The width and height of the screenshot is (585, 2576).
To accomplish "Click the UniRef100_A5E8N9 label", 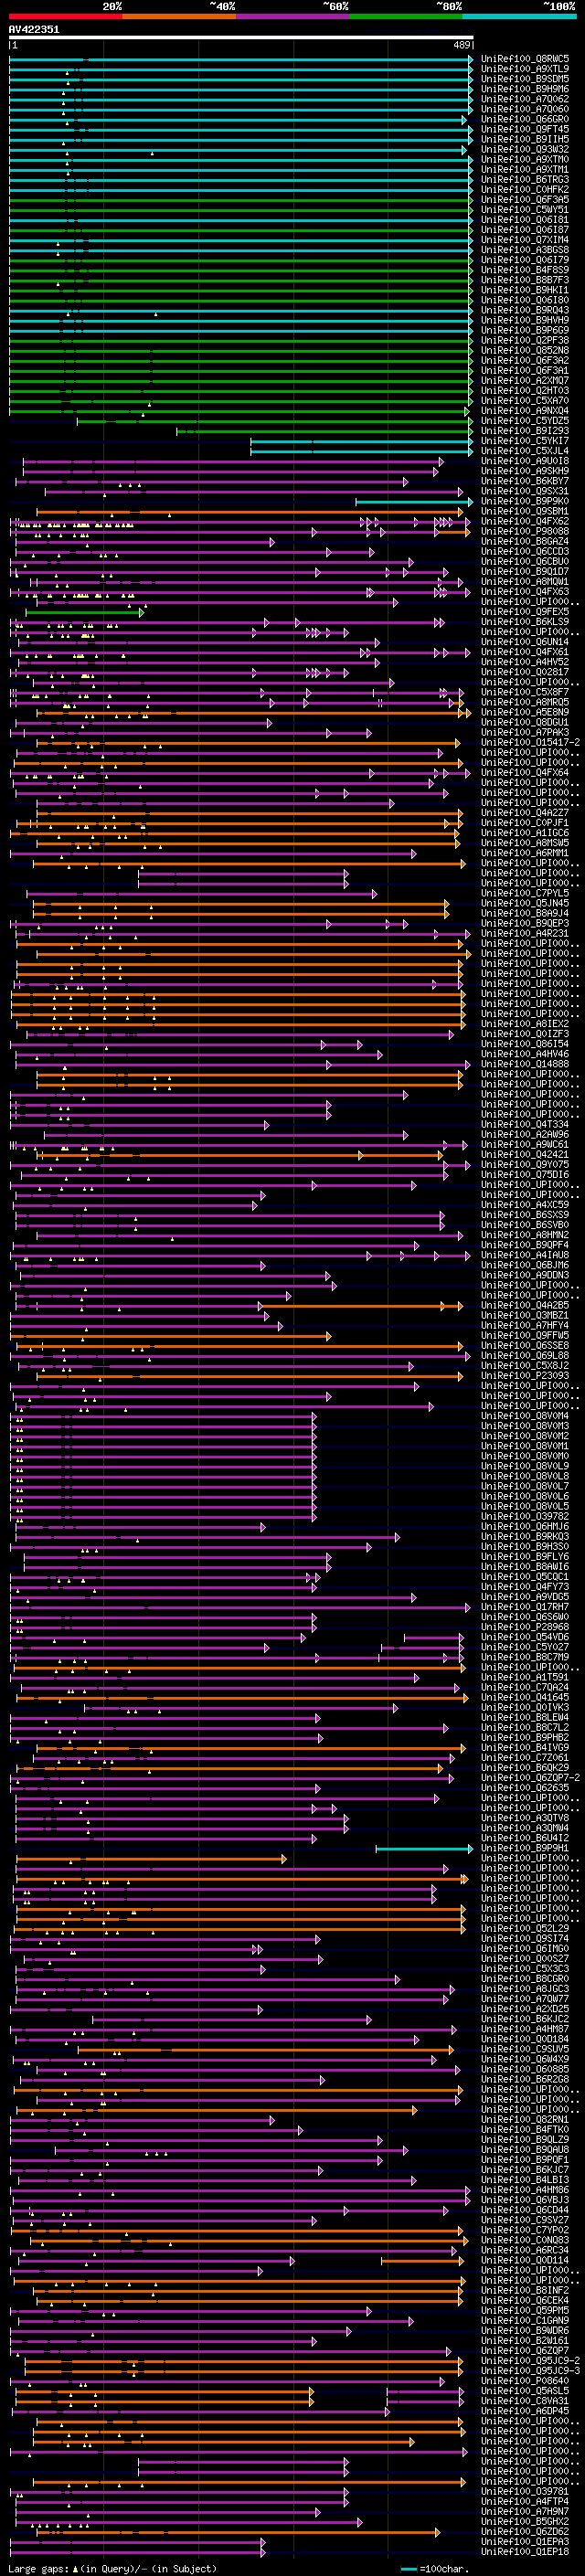I will (525, 712).
